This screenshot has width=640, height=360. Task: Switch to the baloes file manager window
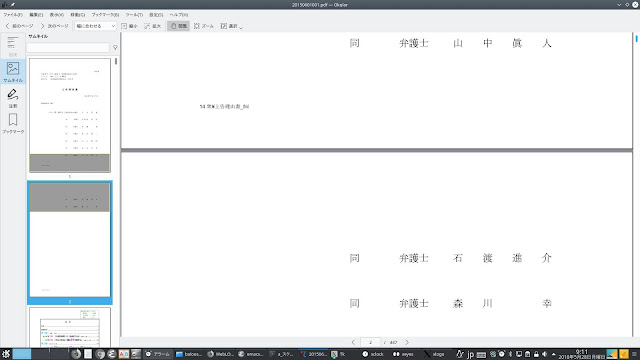pos(189,354)
